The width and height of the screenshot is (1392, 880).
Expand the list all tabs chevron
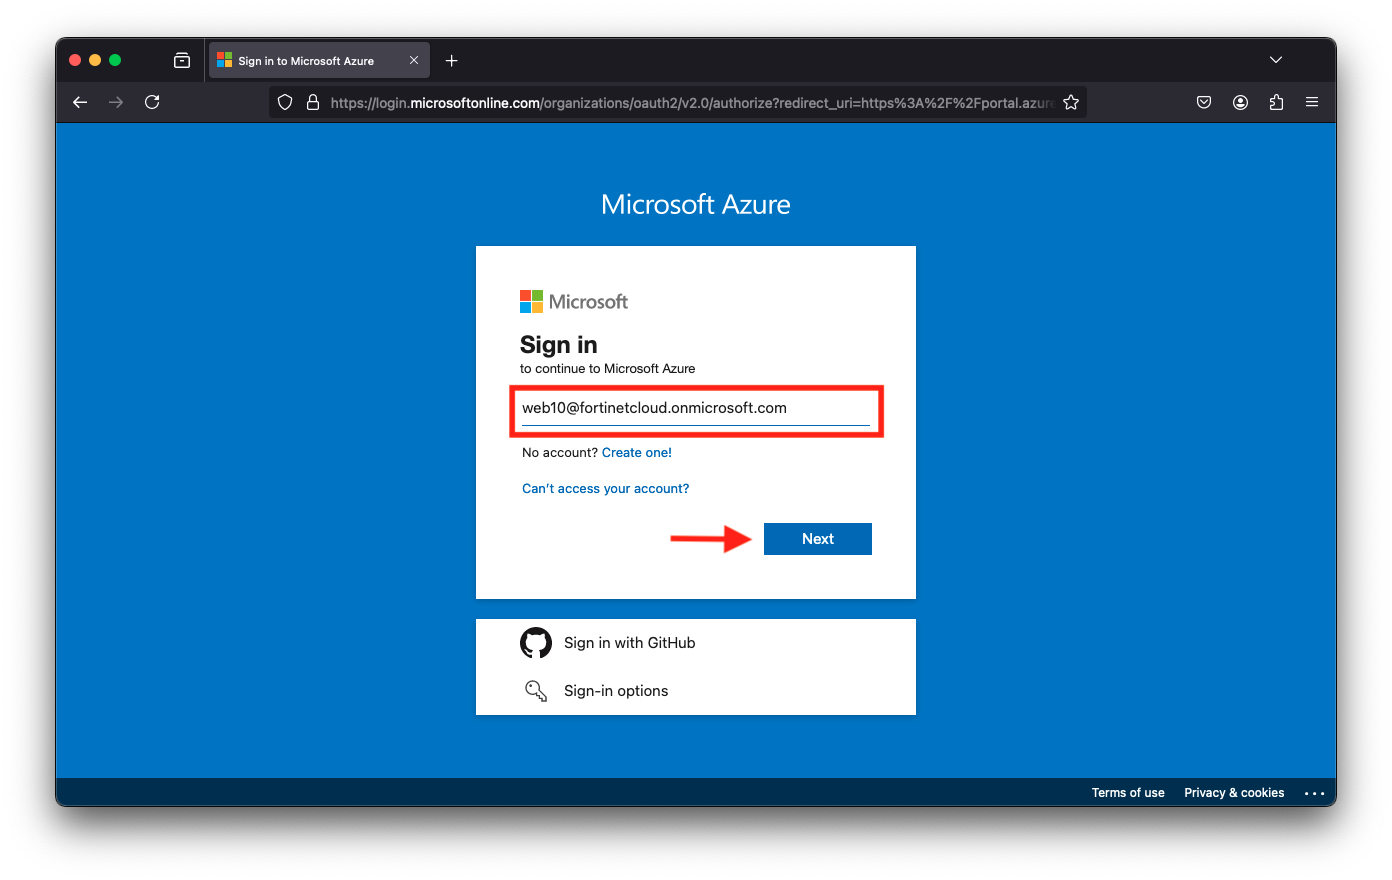[x=1276, y=60]
